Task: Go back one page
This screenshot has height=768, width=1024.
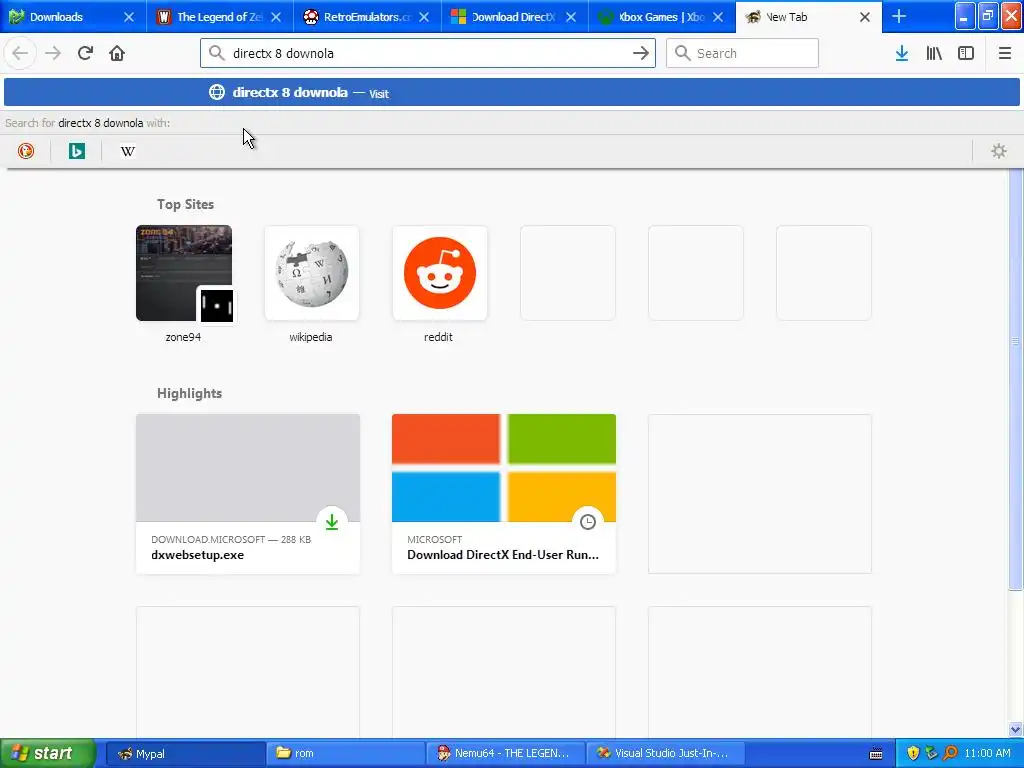Action: pos(20,53)
